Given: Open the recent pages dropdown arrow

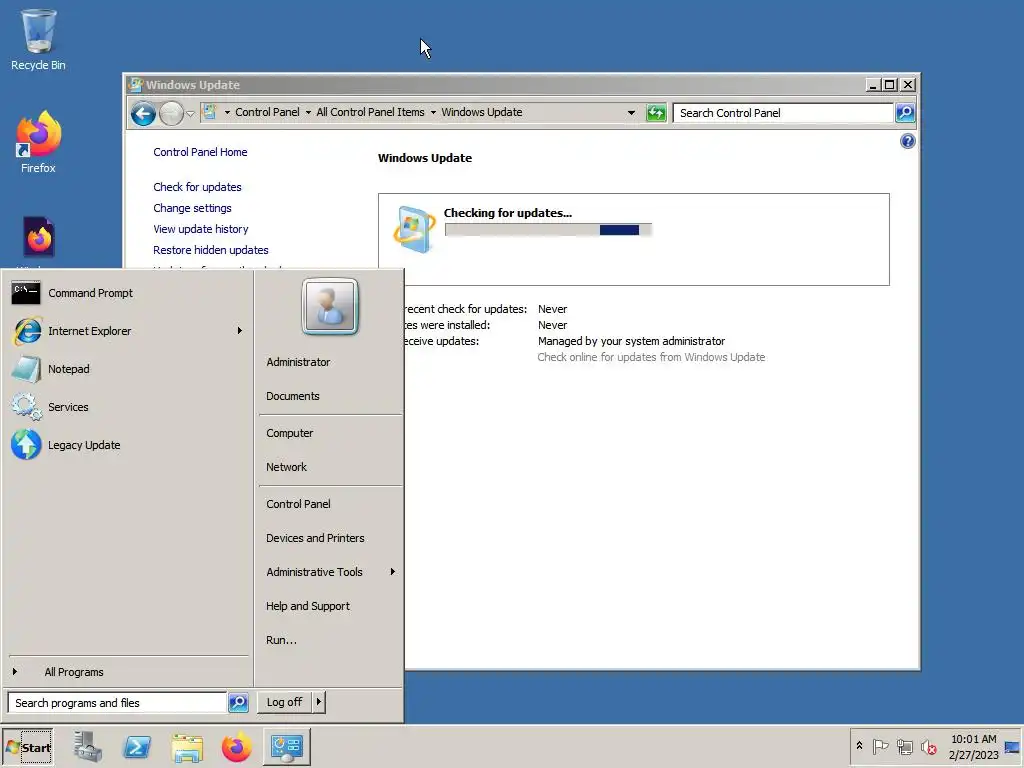Looking at the screenshot, I should 190,114.
